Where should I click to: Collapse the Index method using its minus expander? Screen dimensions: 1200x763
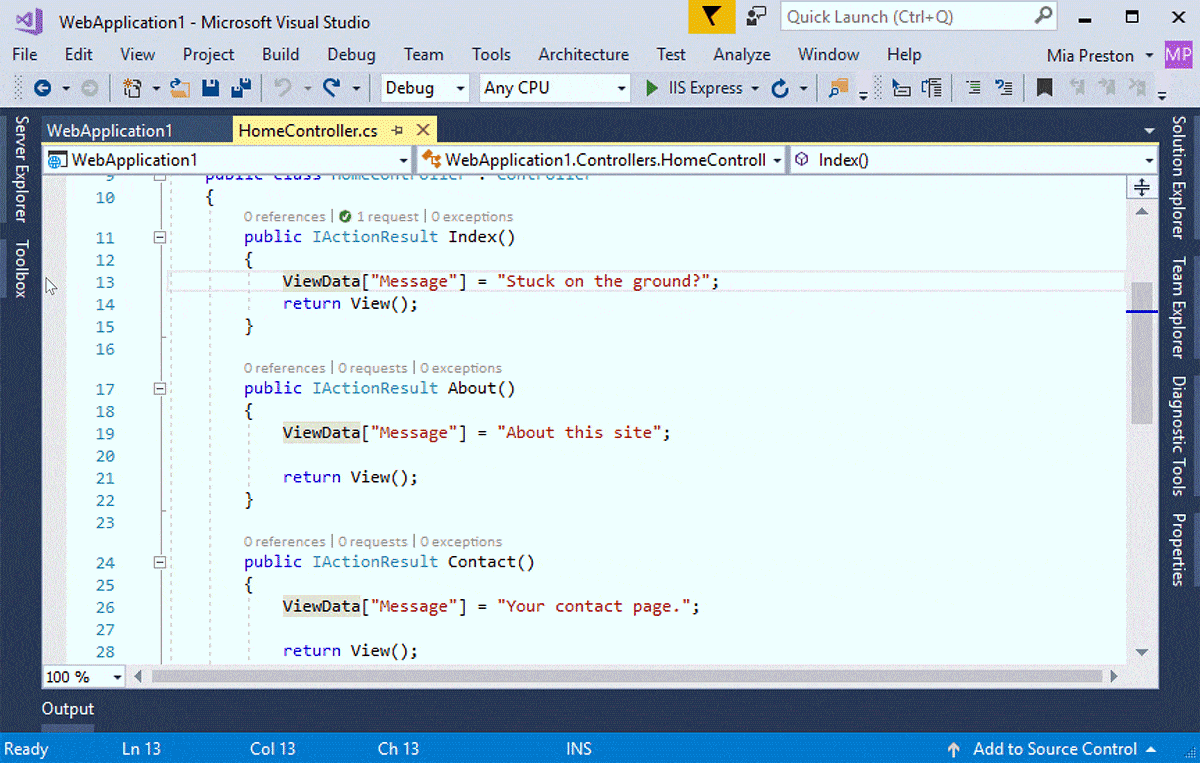pos(160,237)
